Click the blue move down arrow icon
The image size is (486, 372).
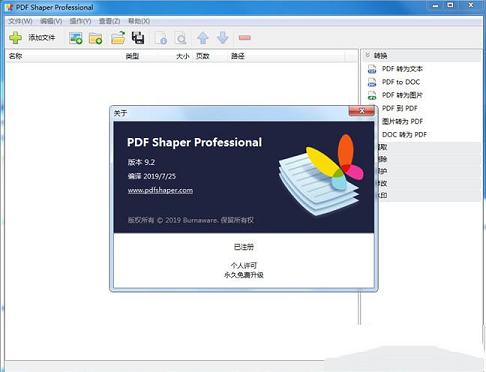[x=223, y=38]
